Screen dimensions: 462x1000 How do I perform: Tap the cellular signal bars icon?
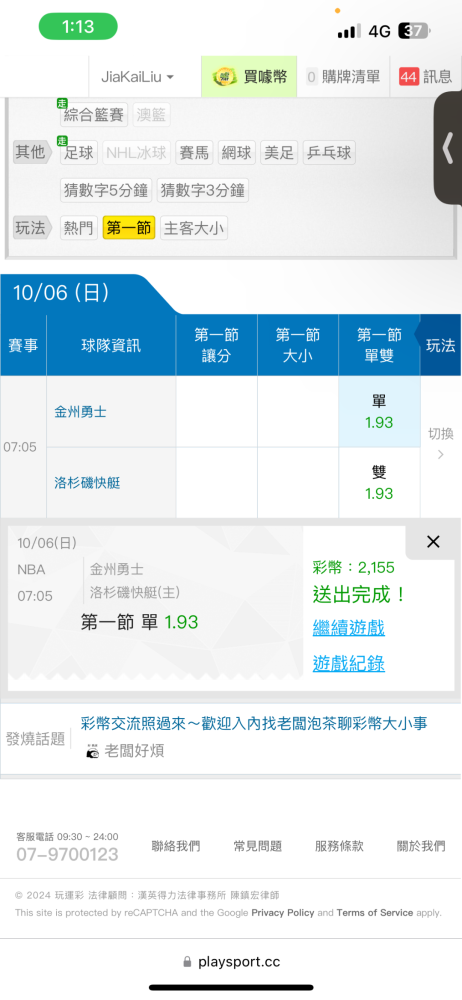[349, 31]
